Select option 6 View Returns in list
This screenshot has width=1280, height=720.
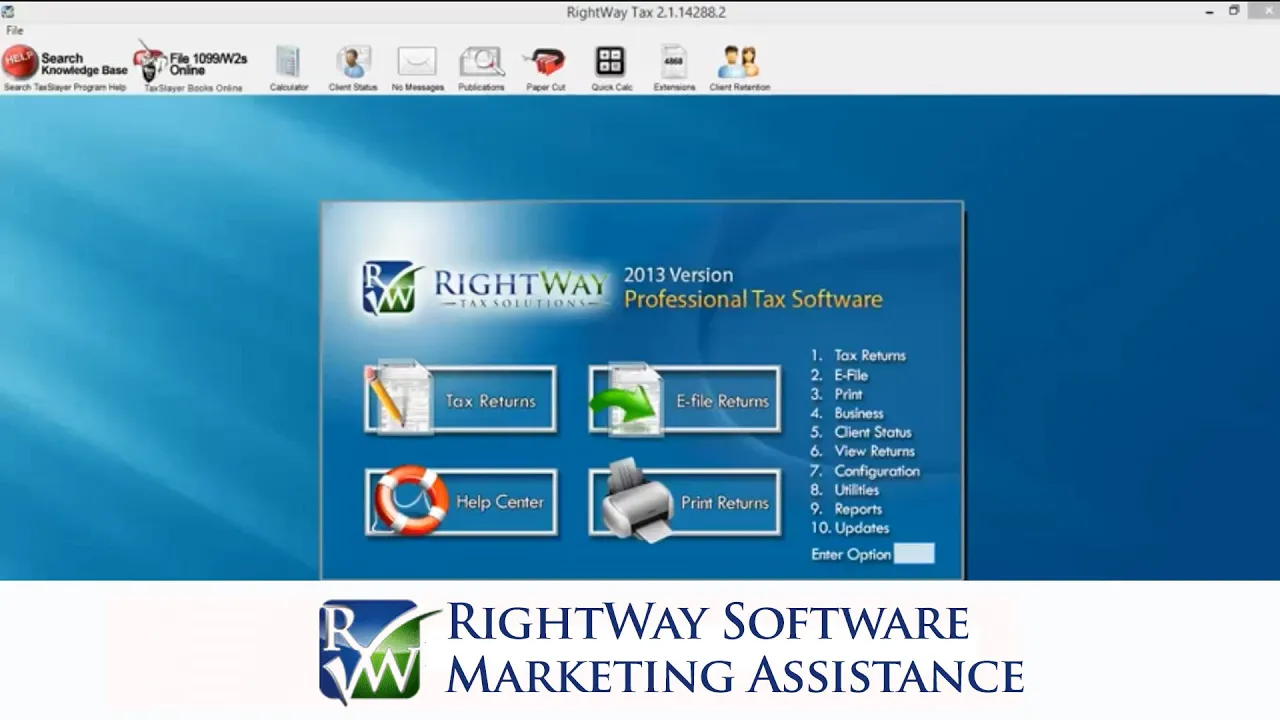[x=862, y=451]
